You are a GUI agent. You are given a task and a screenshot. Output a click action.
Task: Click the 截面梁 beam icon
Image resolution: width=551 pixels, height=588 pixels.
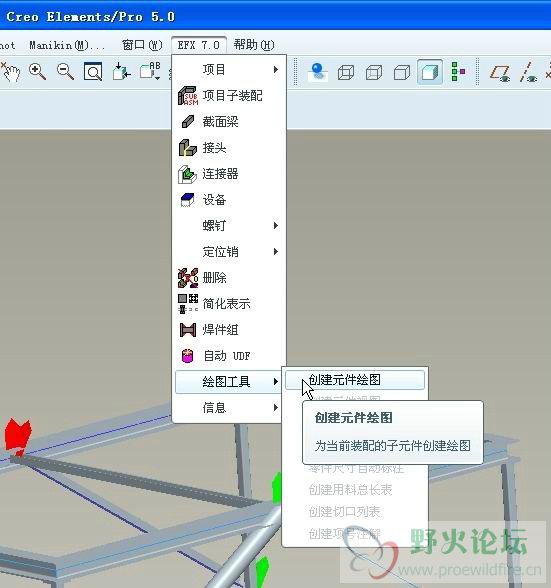click(x=188, y=122)
